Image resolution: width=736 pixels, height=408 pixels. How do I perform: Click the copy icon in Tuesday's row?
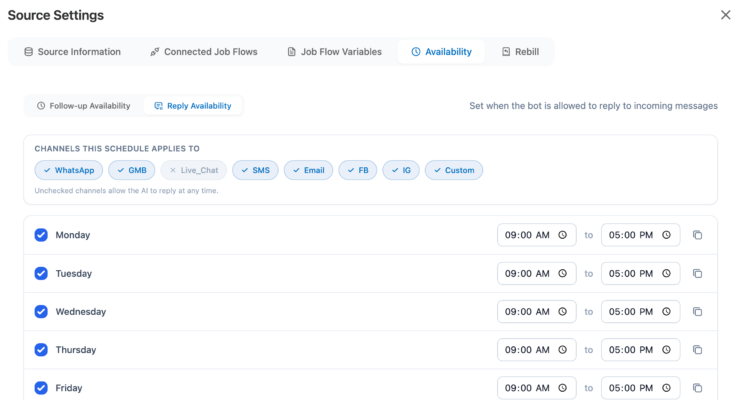(698, 273)
